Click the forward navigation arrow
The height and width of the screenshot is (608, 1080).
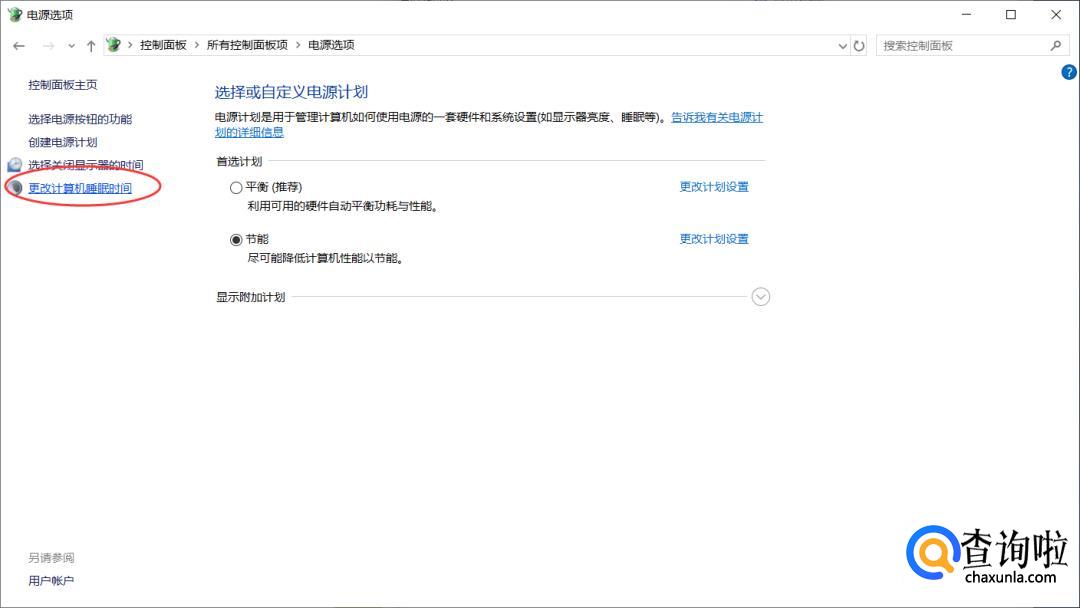48,45
